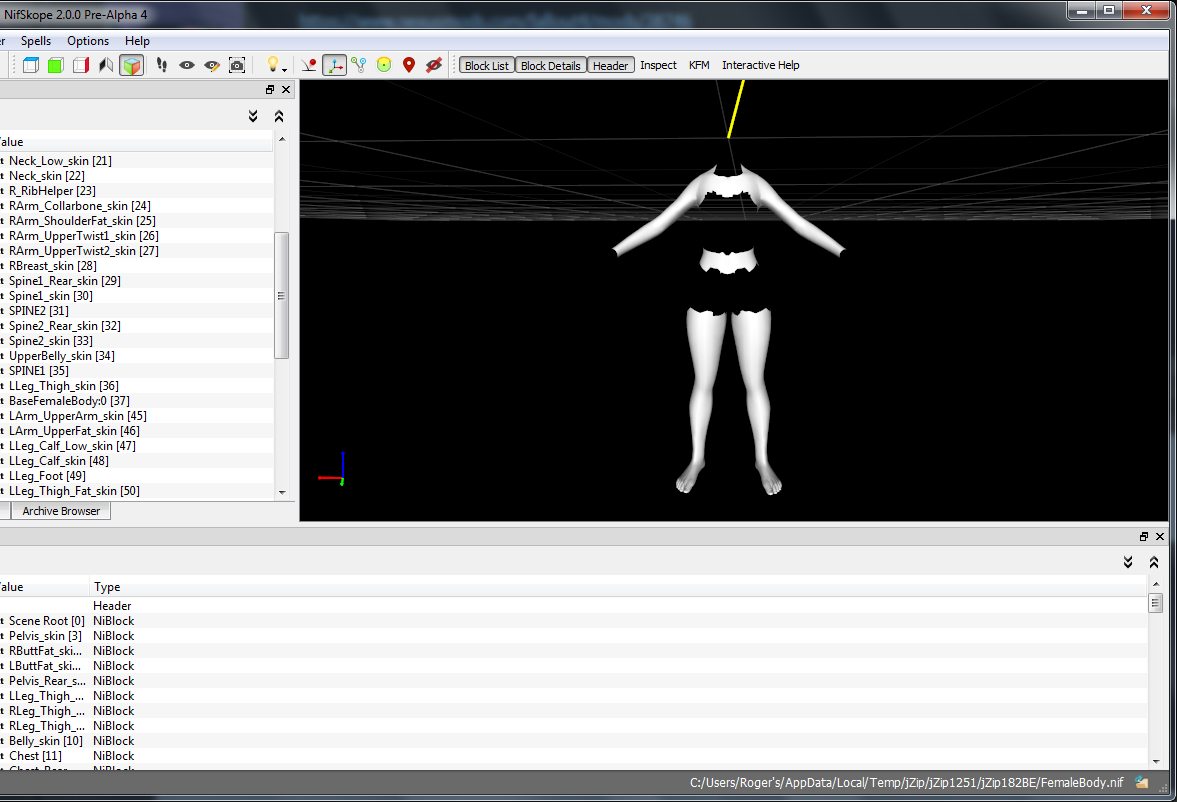Toggle the crossed-out eye hidden objects icon
Image resolution: width=1177 pixels, height=802 pixels.
pos(434,65)
